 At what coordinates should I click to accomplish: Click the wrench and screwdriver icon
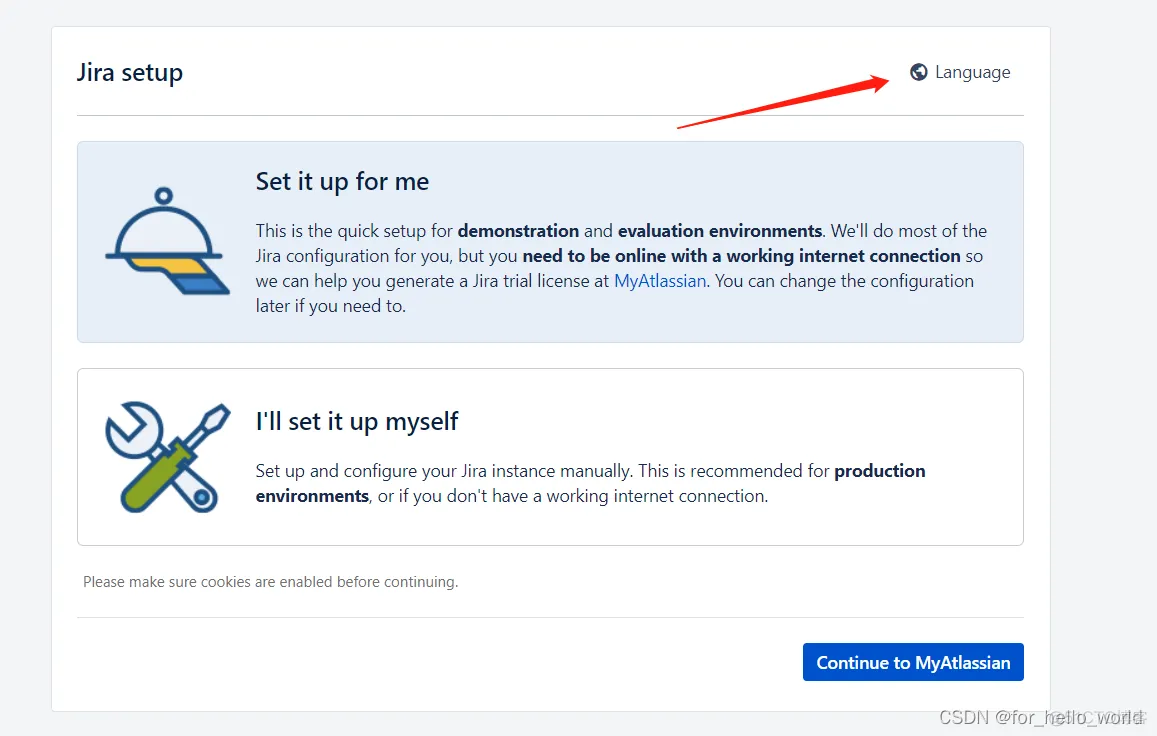(x=167, y=457)
